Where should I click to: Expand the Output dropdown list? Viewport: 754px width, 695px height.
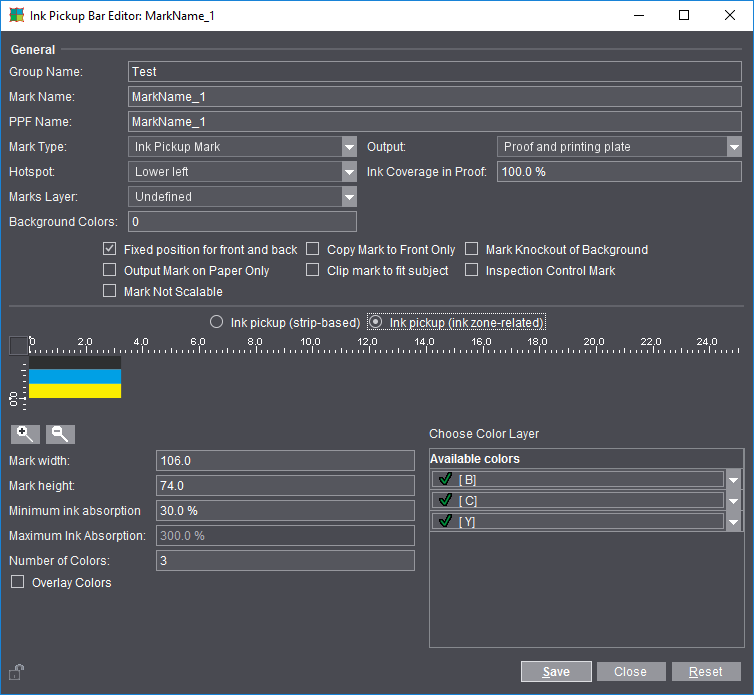tap(734, 147)
